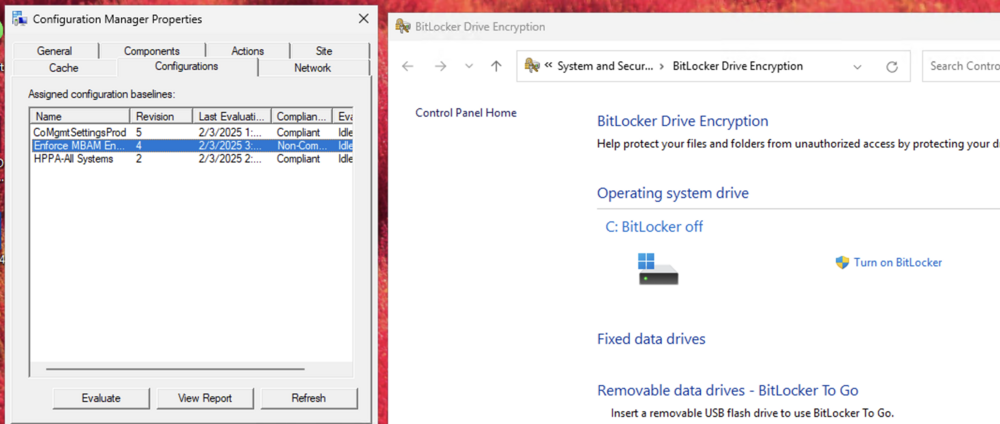Click BitLocker Drive Encryption breadcrumb
This screenshot has height=424, width=1000.
(738, 66)
